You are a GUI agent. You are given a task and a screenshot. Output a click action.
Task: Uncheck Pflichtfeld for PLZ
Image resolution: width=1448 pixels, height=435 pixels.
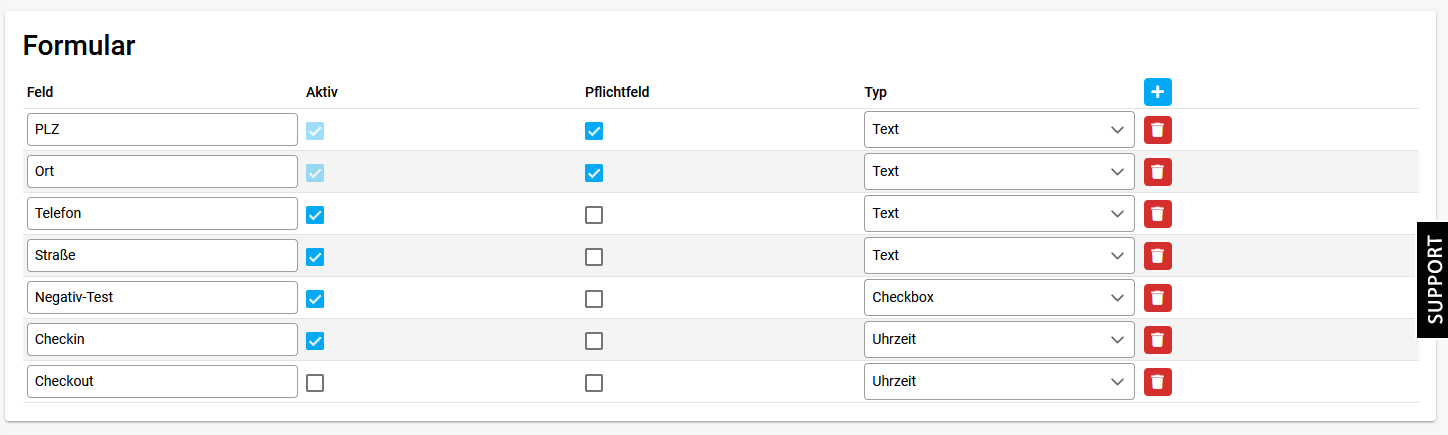tap(594, 131)
